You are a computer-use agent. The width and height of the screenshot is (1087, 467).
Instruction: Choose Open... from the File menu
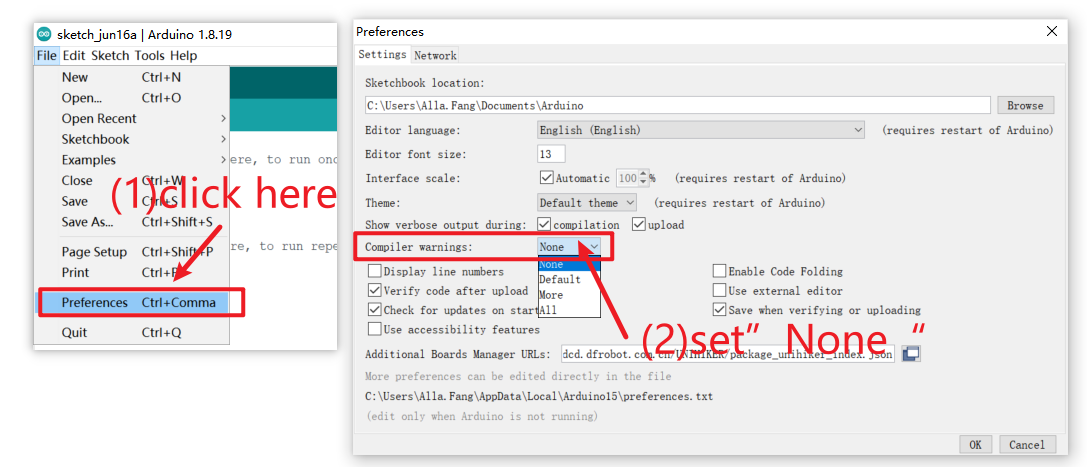pos(131,98)
